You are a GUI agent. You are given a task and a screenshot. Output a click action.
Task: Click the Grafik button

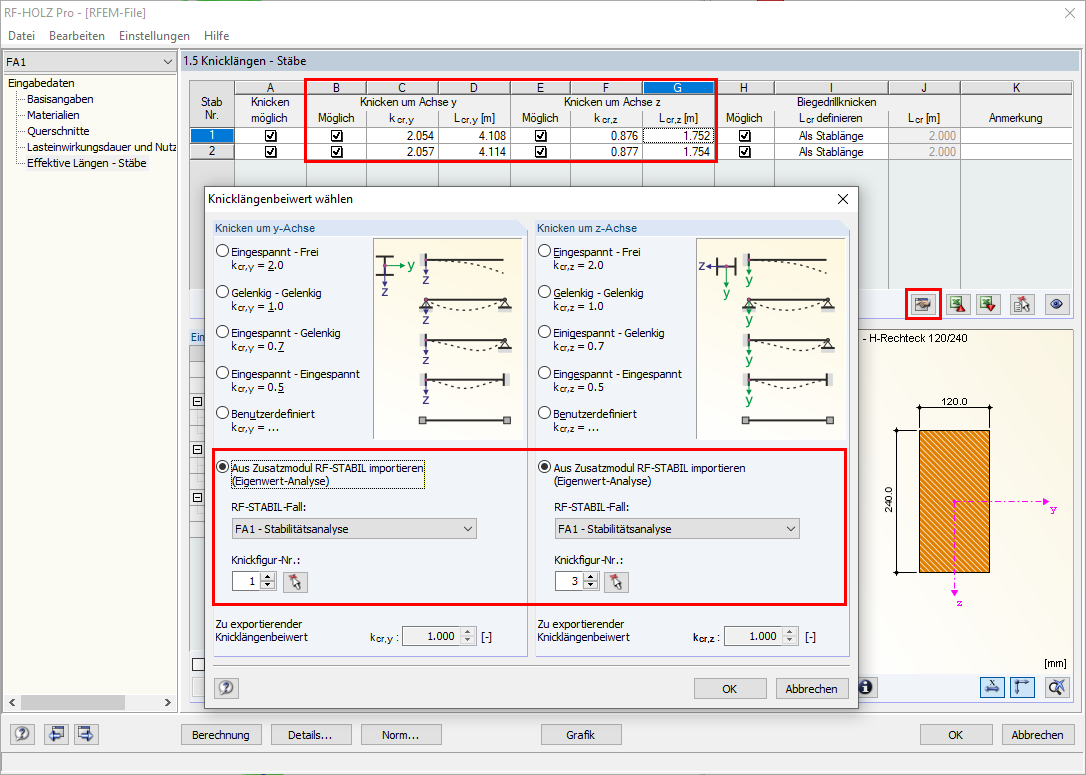click(580, 734)
